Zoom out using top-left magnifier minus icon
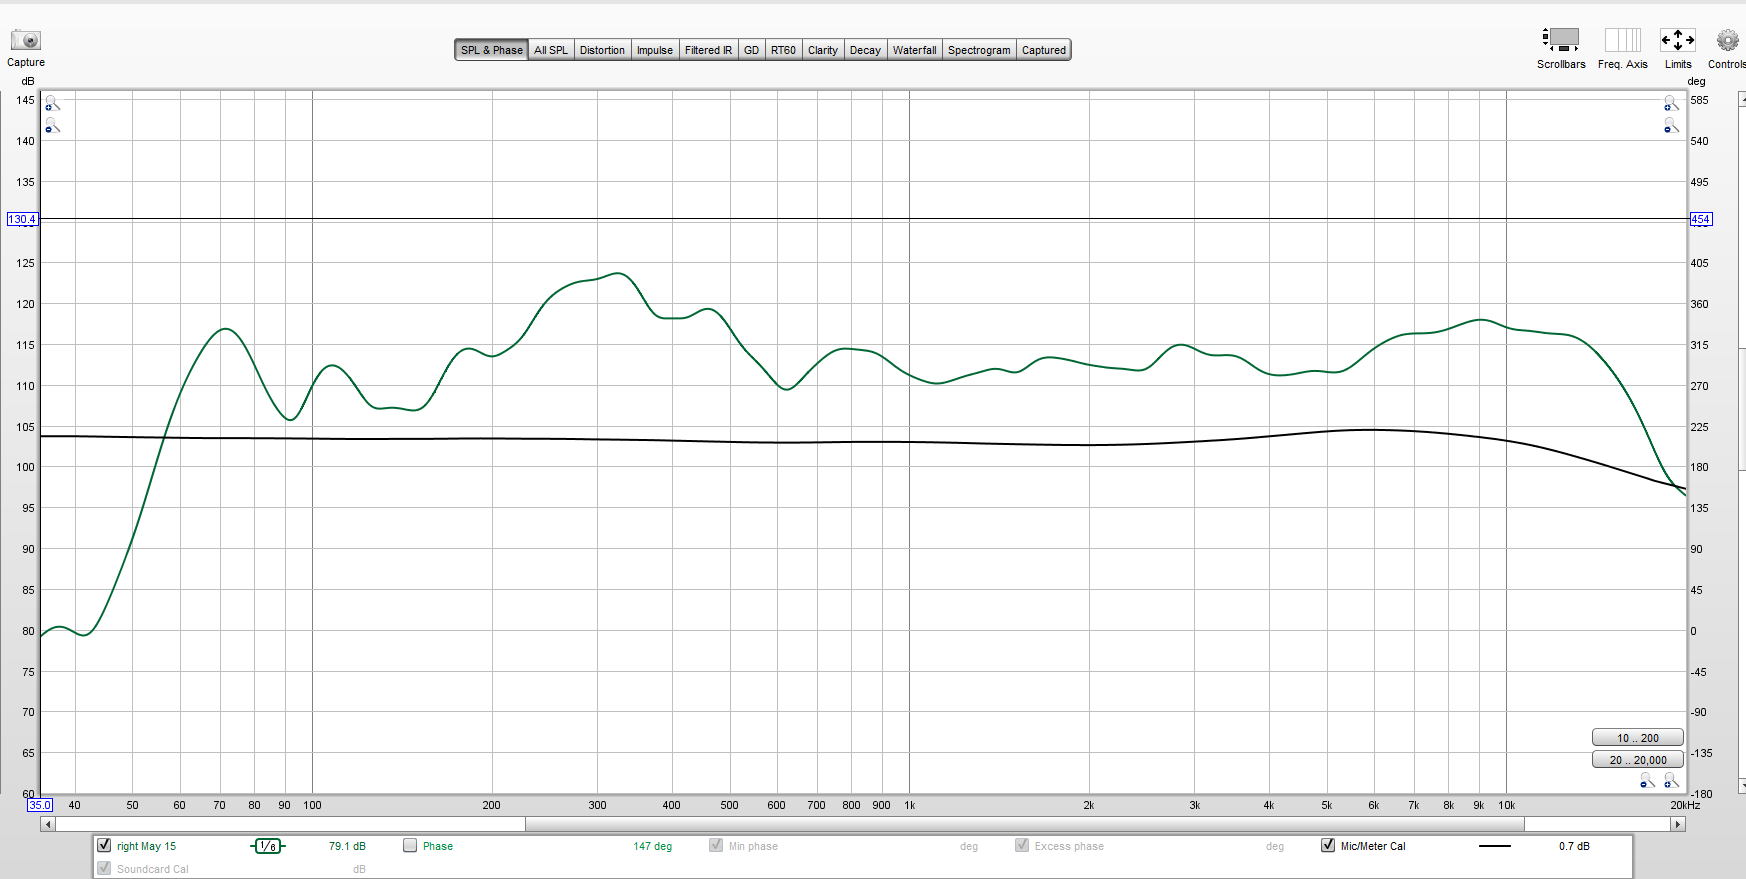 tap(52, 126)
